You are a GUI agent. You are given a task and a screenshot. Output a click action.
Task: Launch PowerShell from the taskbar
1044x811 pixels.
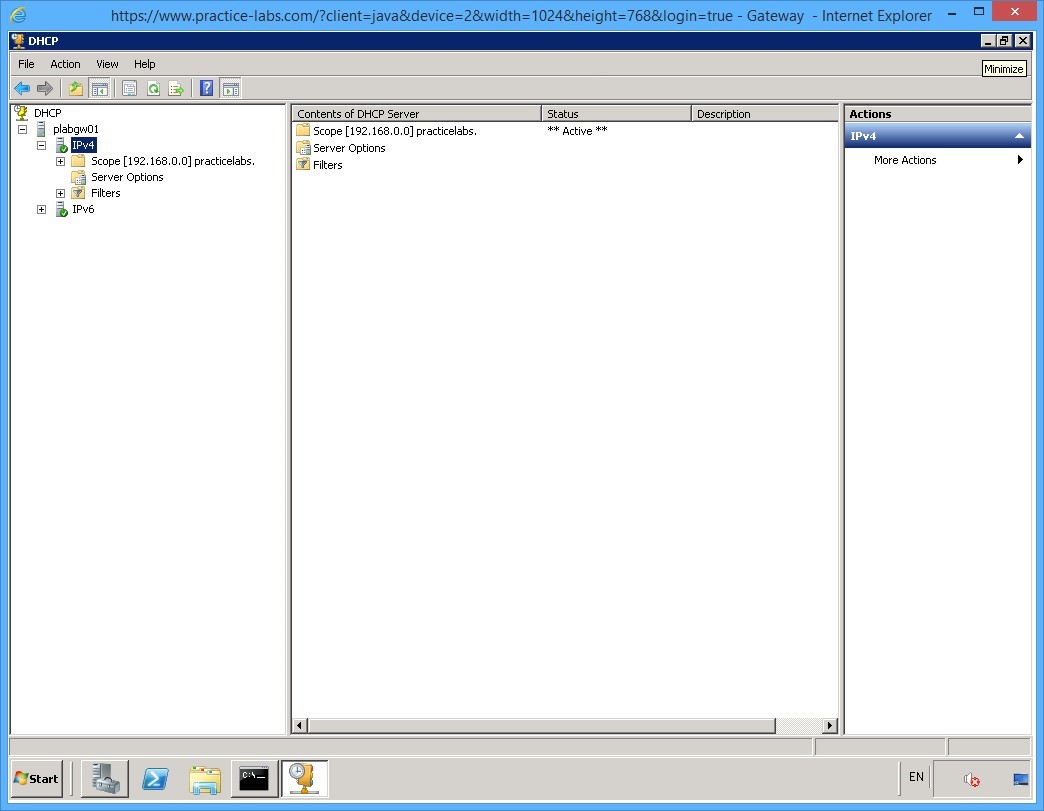pos(155,779)
